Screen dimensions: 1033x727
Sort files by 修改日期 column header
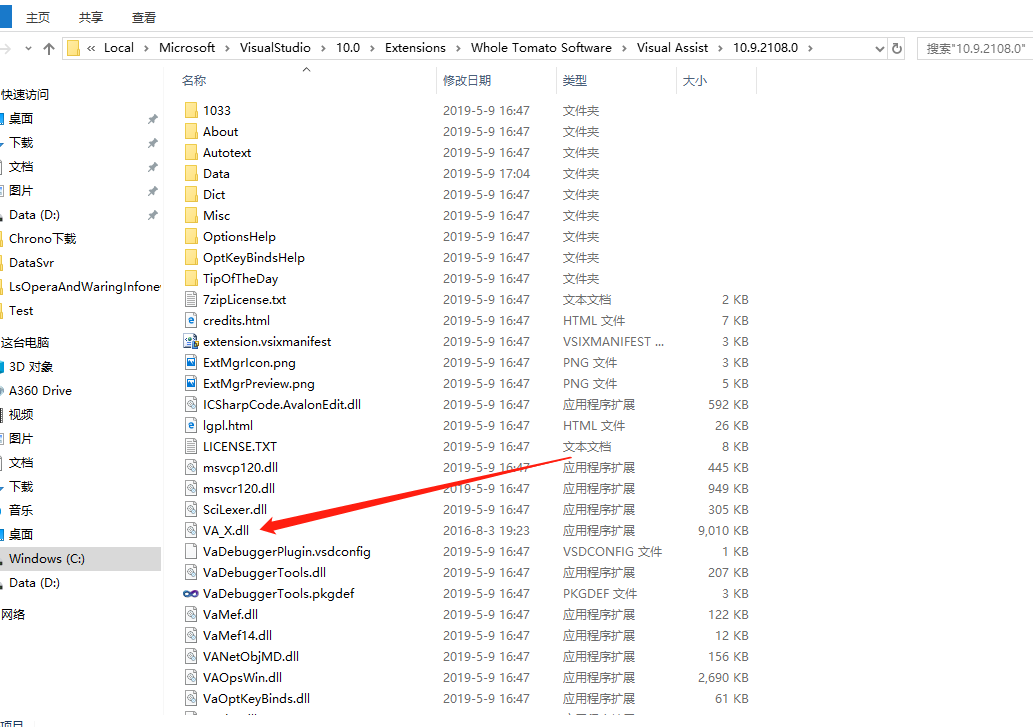(467, 80)
